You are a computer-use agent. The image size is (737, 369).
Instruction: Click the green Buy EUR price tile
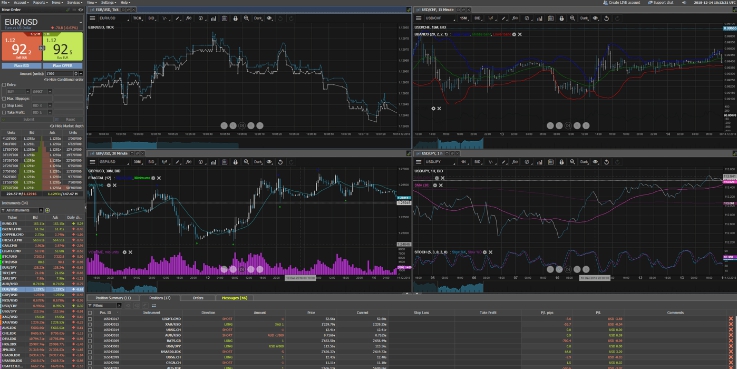63,47
